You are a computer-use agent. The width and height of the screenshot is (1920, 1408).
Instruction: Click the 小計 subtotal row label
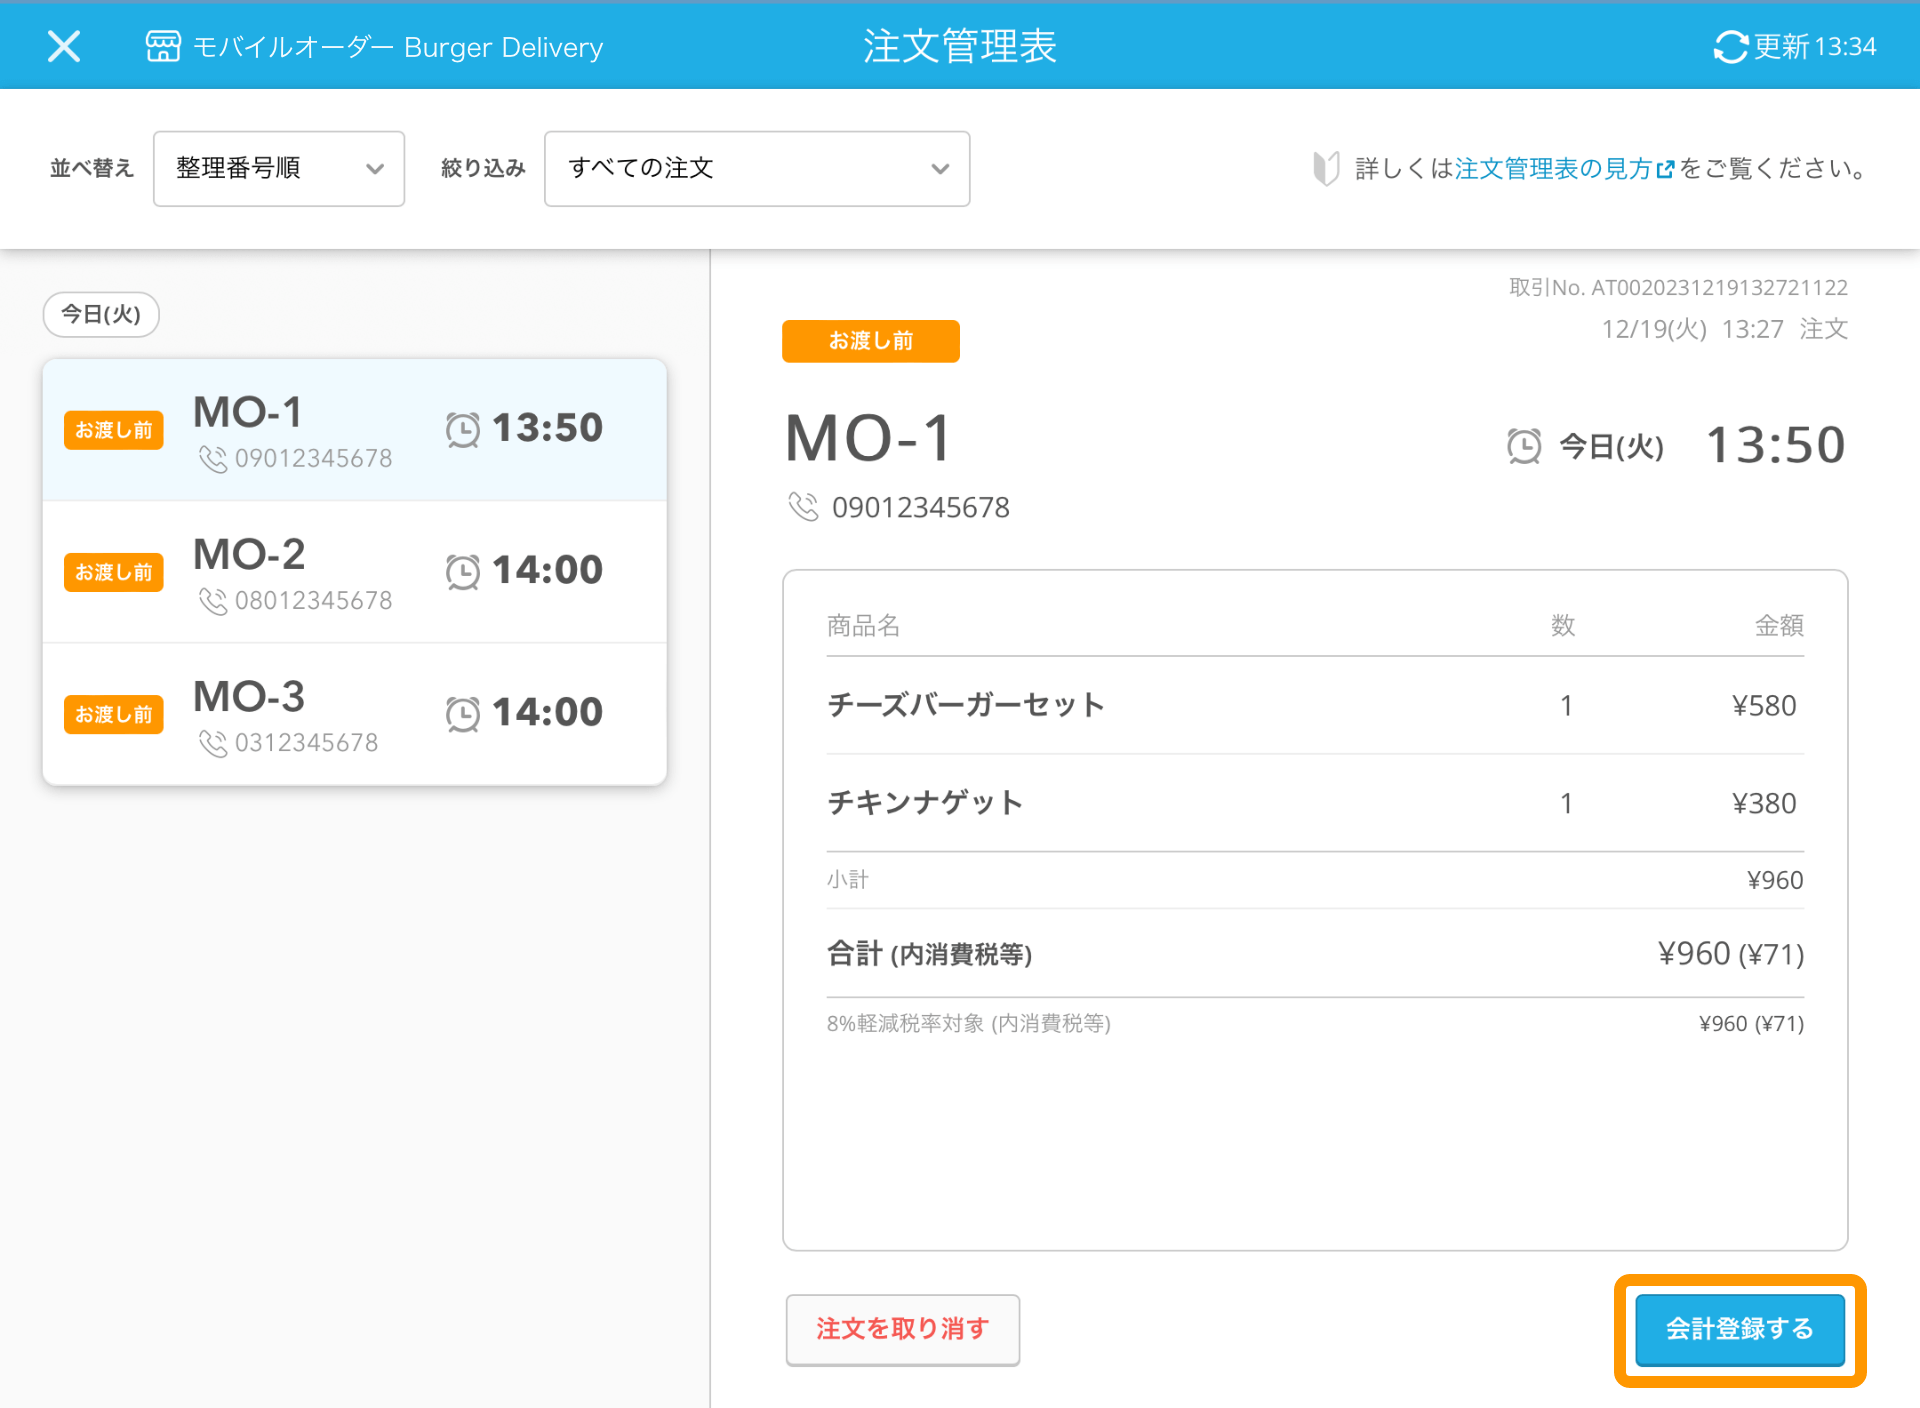click(848, 880)
